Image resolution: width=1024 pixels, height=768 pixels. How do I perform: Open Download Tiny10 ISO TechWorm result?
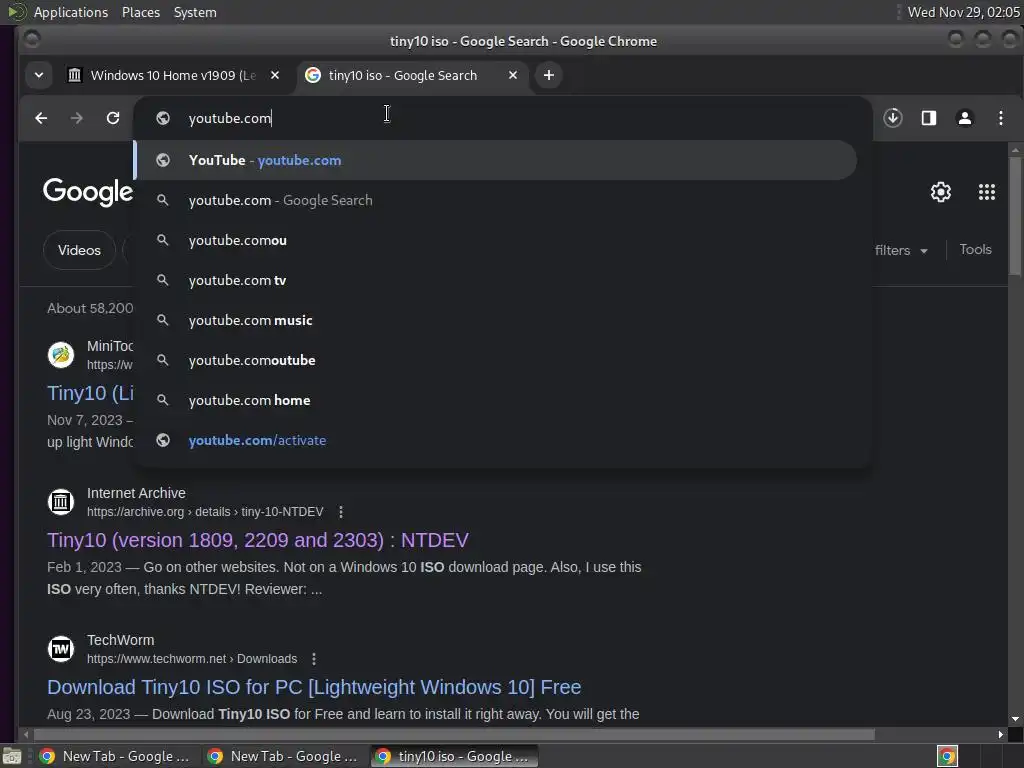pyautogui.click(x=314, y=687)
